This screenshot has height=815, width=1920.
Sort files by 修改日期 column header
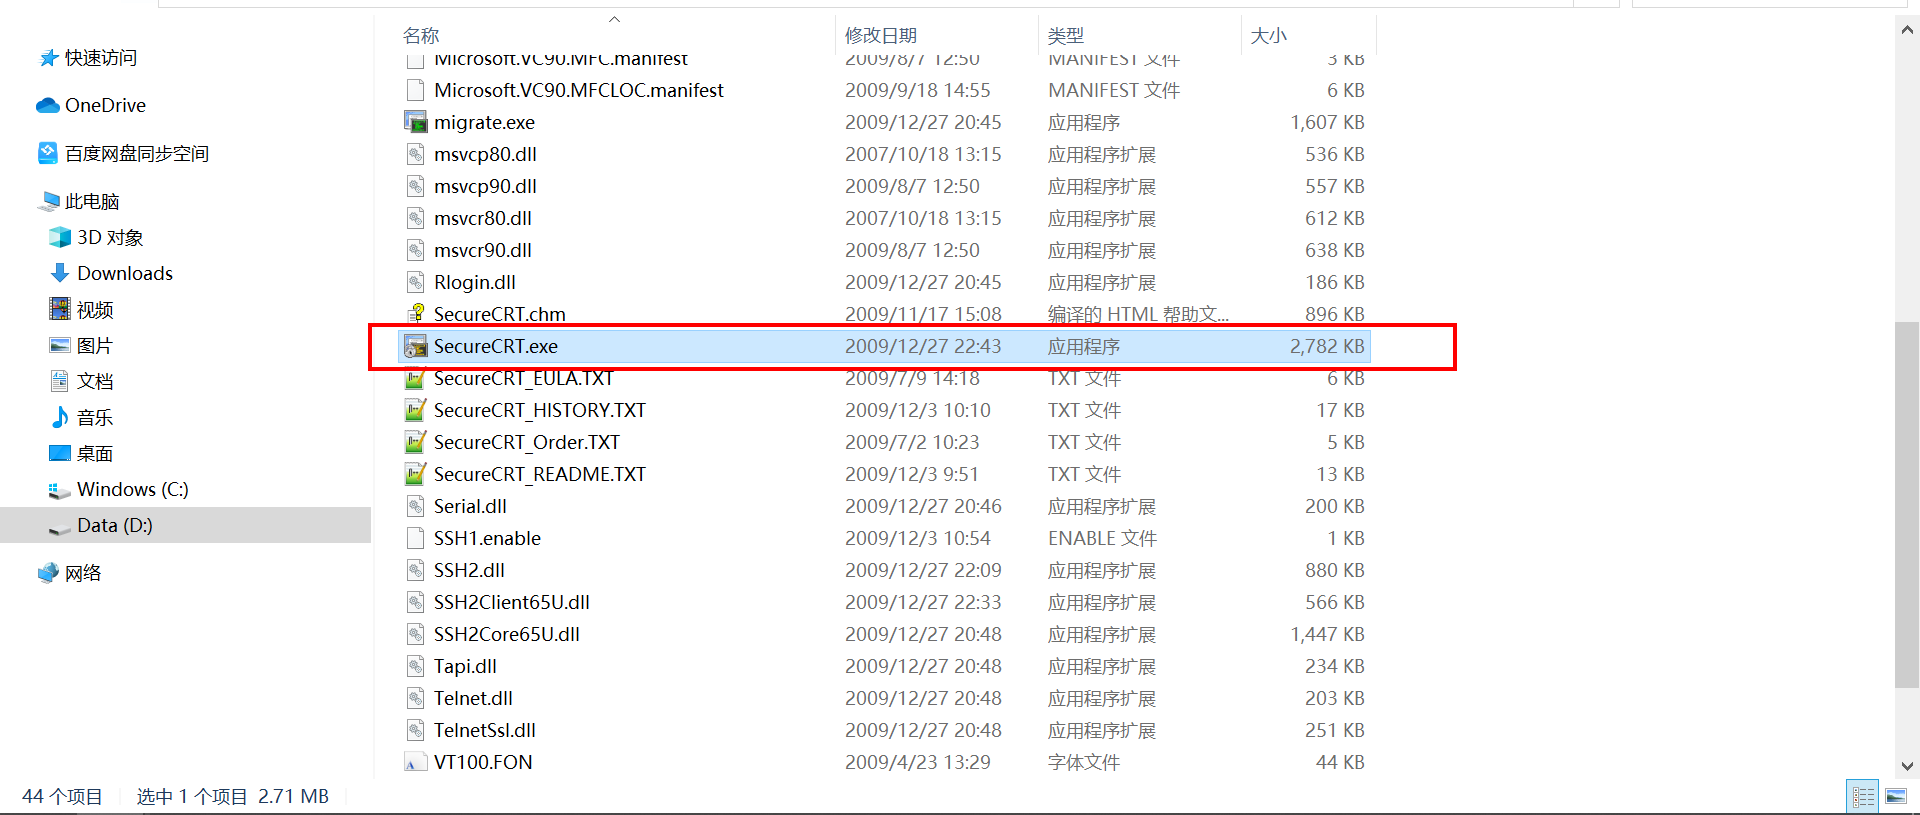pyautogui.click(x=881, y=36)
